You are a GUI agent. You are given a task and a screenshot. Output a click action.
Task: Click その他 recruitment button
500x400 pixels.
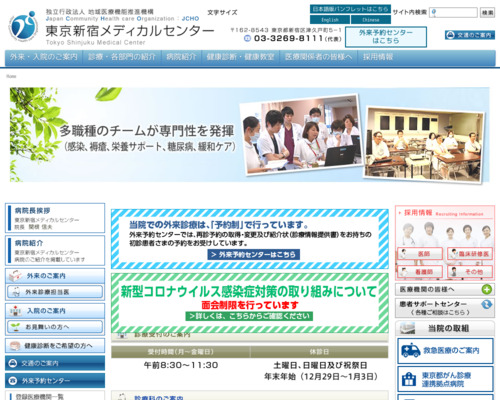[470, 272]
